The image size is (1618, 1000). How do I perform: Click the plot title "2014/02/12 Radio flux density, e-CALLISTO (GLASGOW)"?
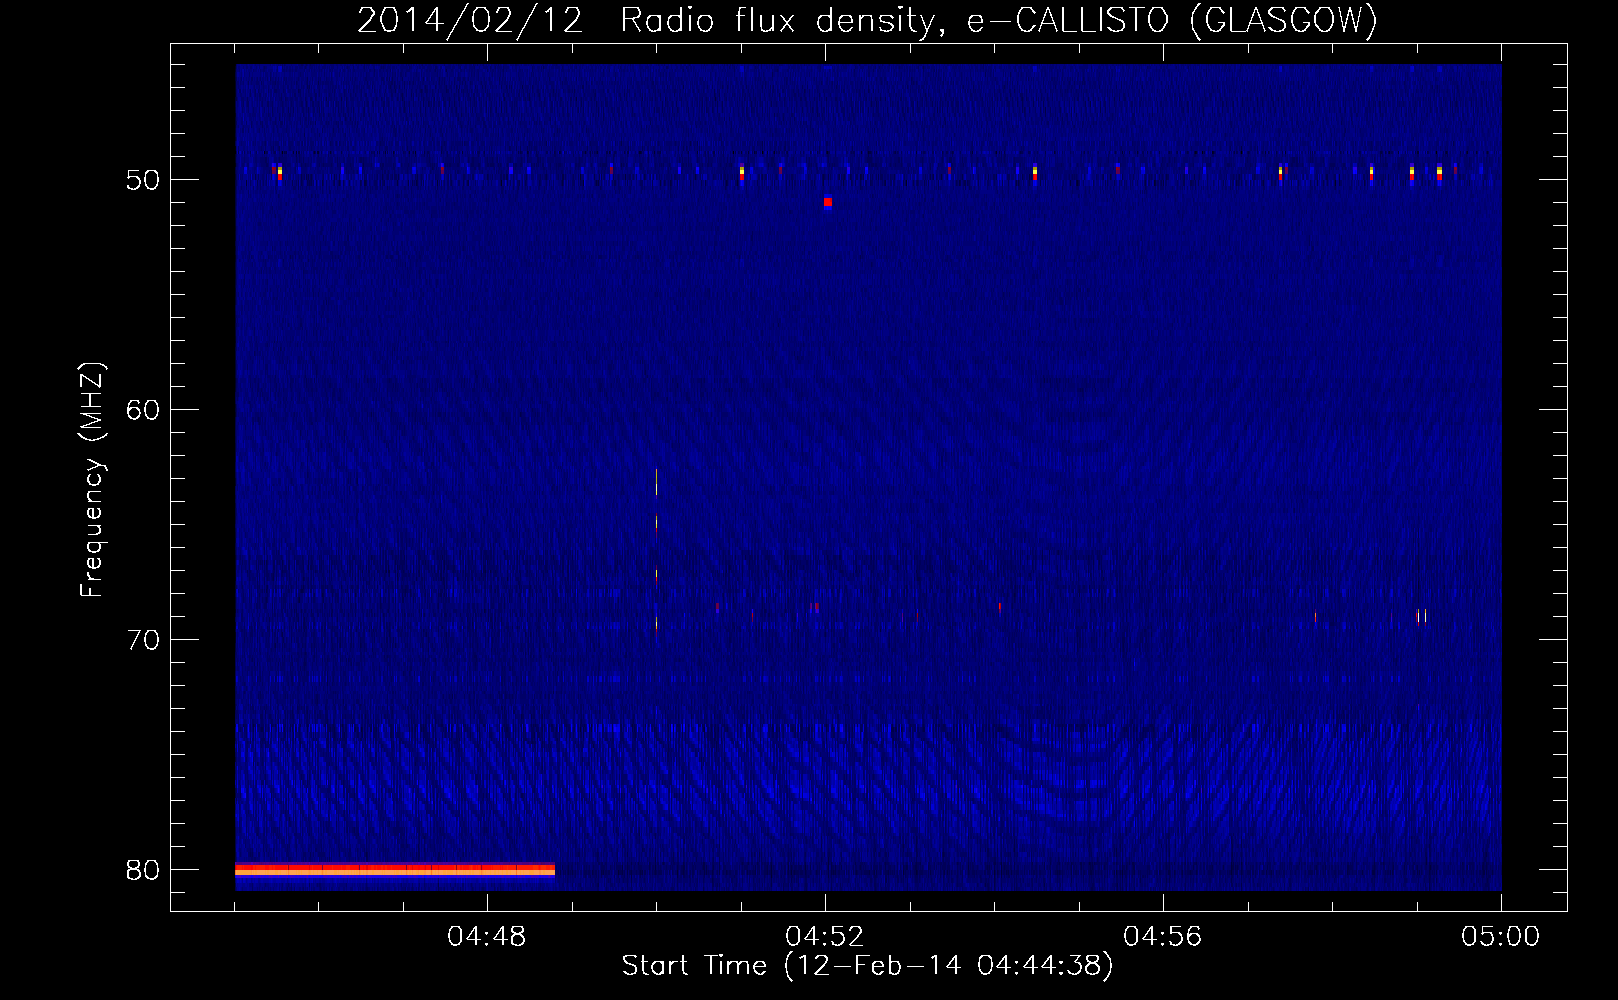(867, 20)
